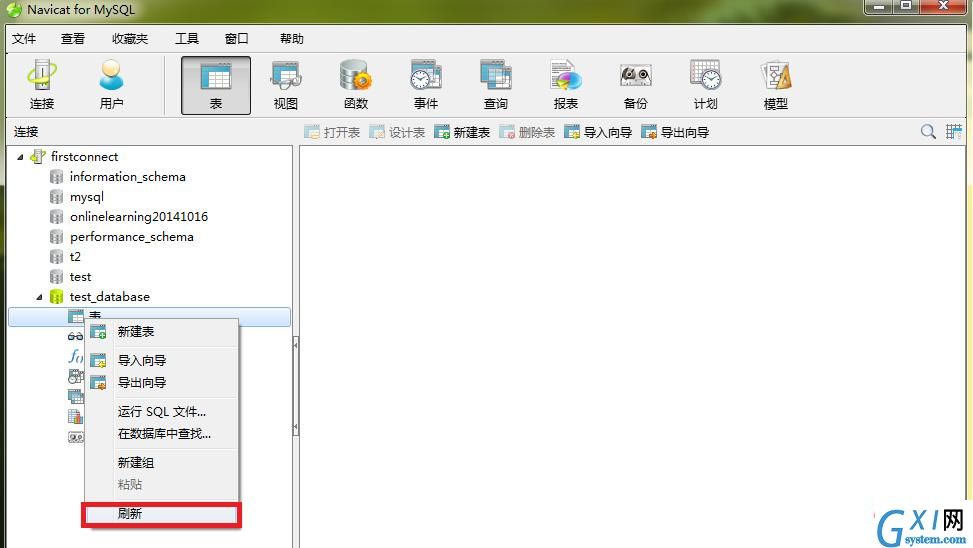Select the mysql database
Viewport: 973px width, 548px height.
(x=87, y=197)
